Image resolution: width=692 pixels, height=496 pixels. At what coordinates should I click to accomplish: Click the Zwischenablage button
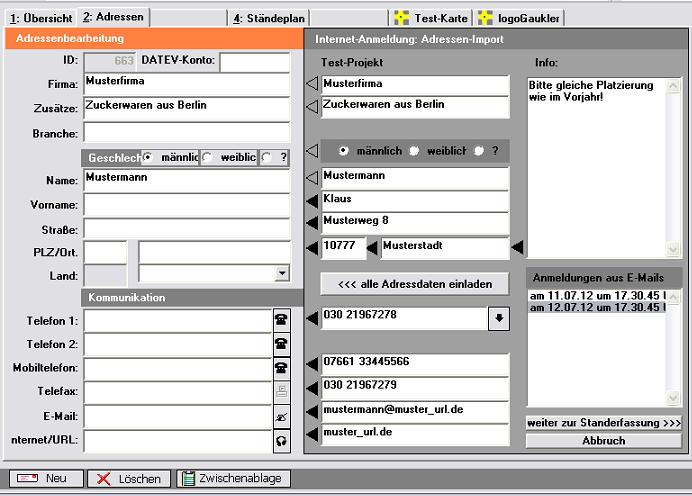pyautogui.click(x=233, y=478)
